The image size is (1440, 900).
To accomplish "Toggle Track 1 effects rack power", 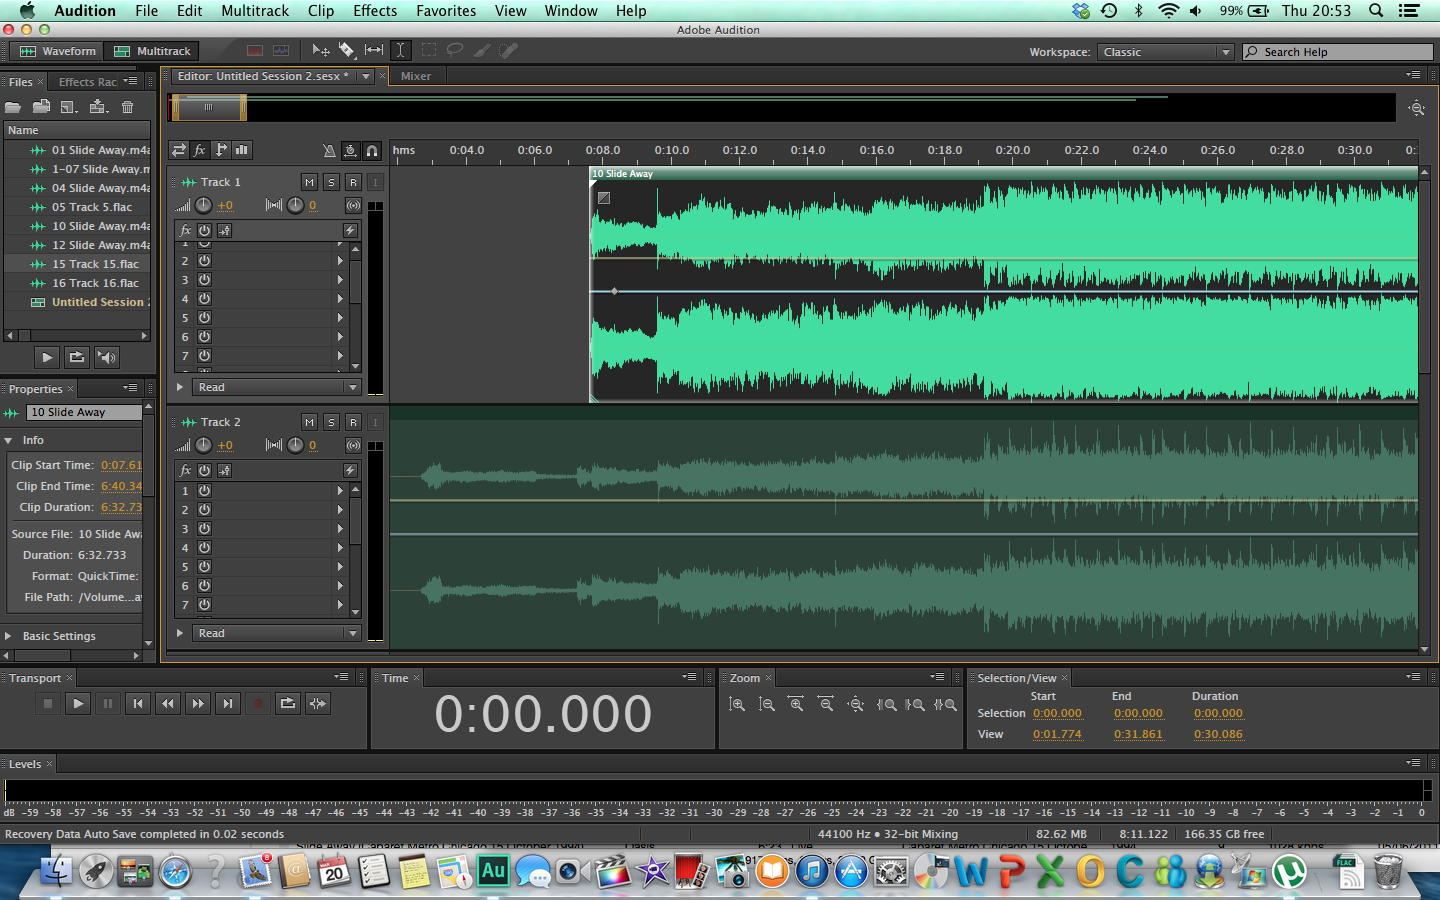I will [x=204, y=230].
